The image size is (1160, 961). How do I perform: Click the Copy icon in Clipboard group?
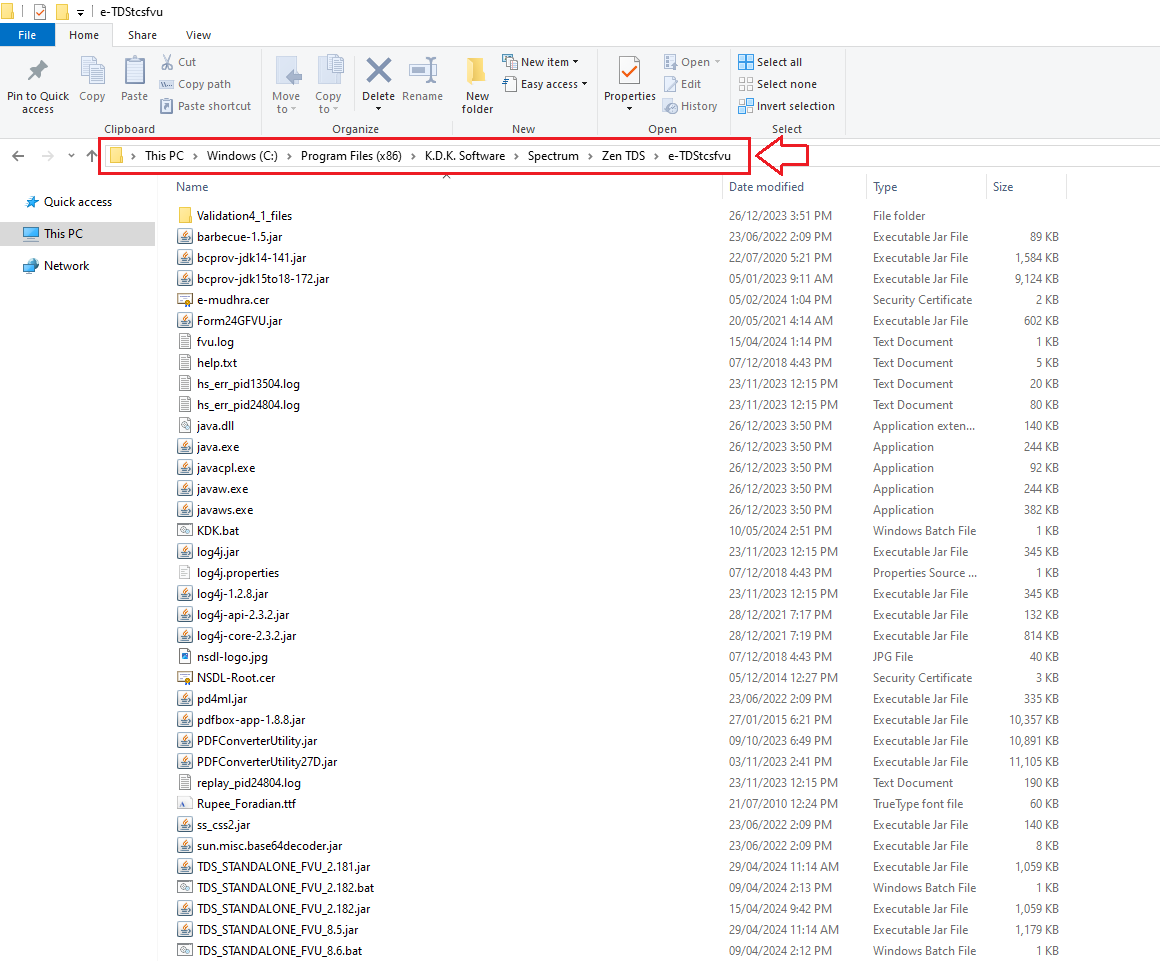(x=92, y=71)
